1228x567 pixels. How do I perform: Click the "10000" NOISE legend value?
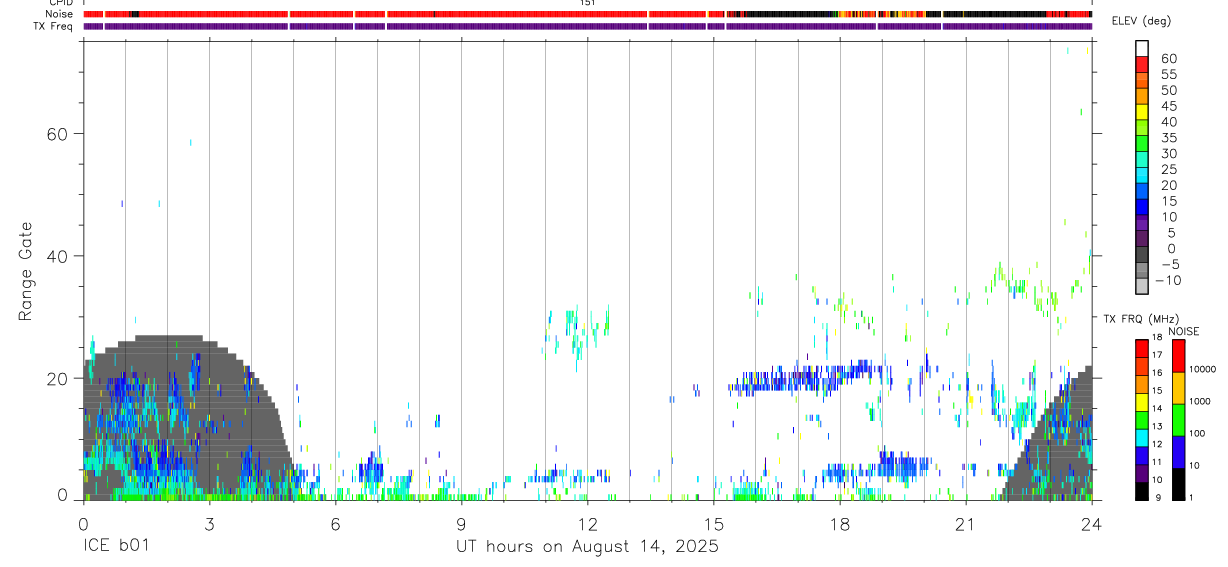point(1205,369)
